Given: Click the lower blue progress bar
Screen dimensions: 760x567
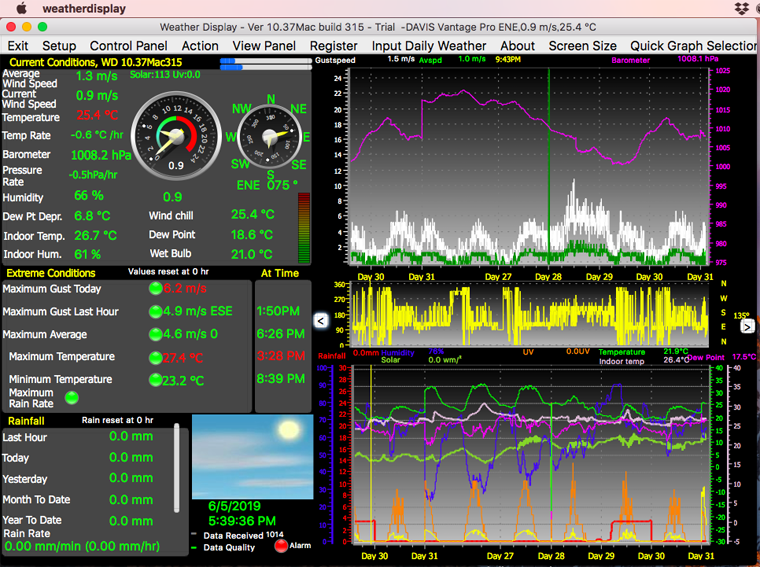Looking at the screenshot, I should 266,68.
